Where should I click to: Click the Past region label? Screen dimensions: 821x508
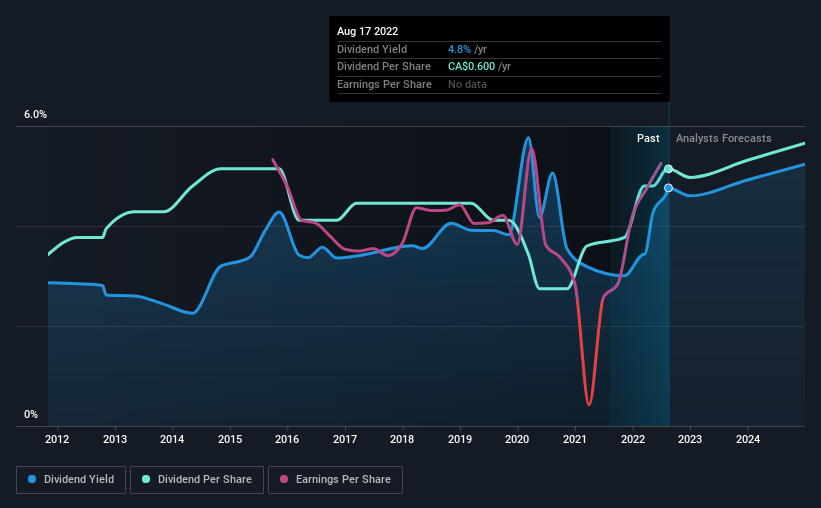point(648,138)
